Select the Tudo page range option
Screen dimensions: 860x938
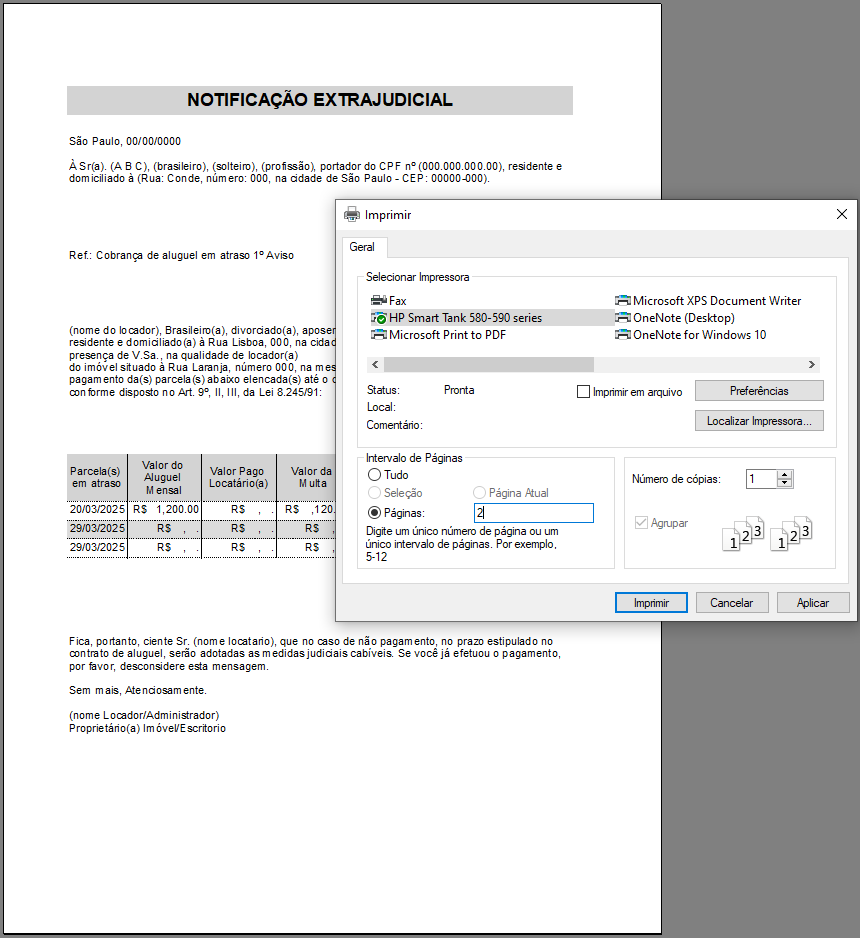[x=374, y=475]
